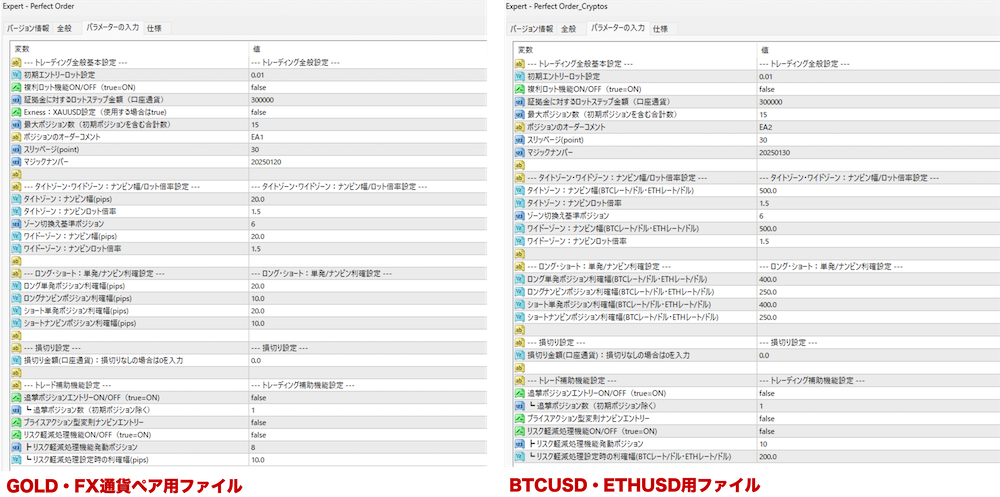Click the icon next to 初期エントリーロット設定 in Perfect Order_Cryptos
1000x497 pixels.
pyautogui.click(x=519, y=76)
